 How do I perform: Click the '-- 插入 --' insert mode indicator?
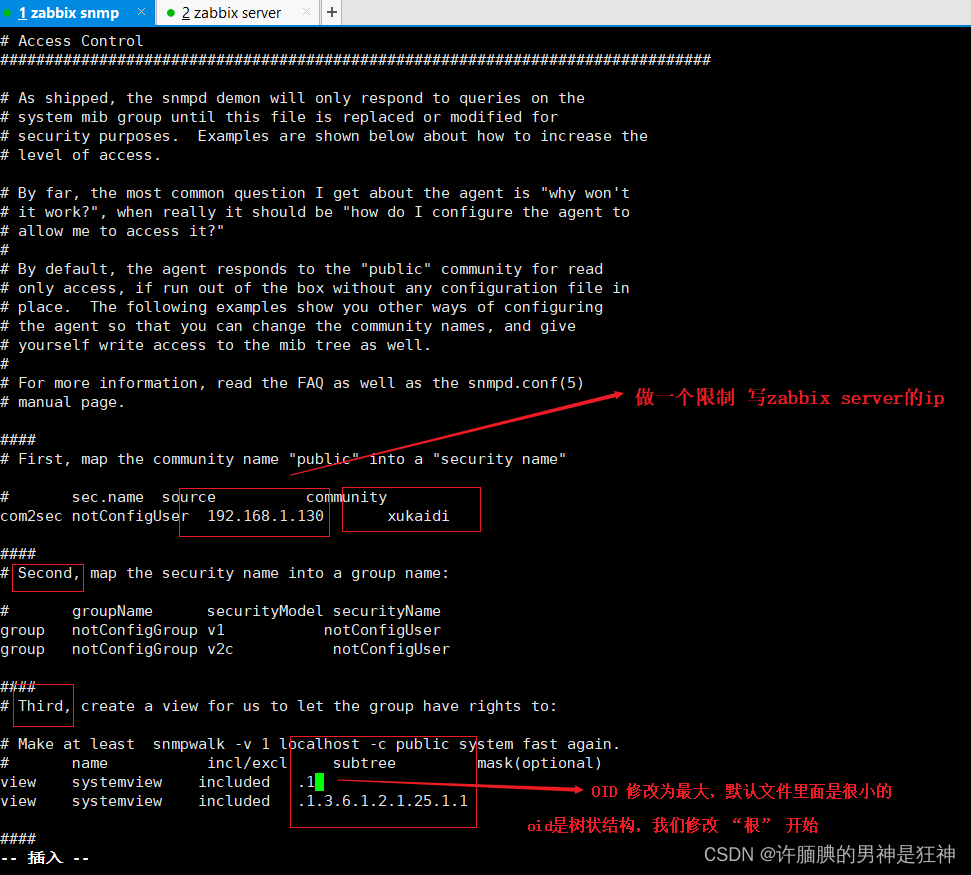(x=45, y=858)
